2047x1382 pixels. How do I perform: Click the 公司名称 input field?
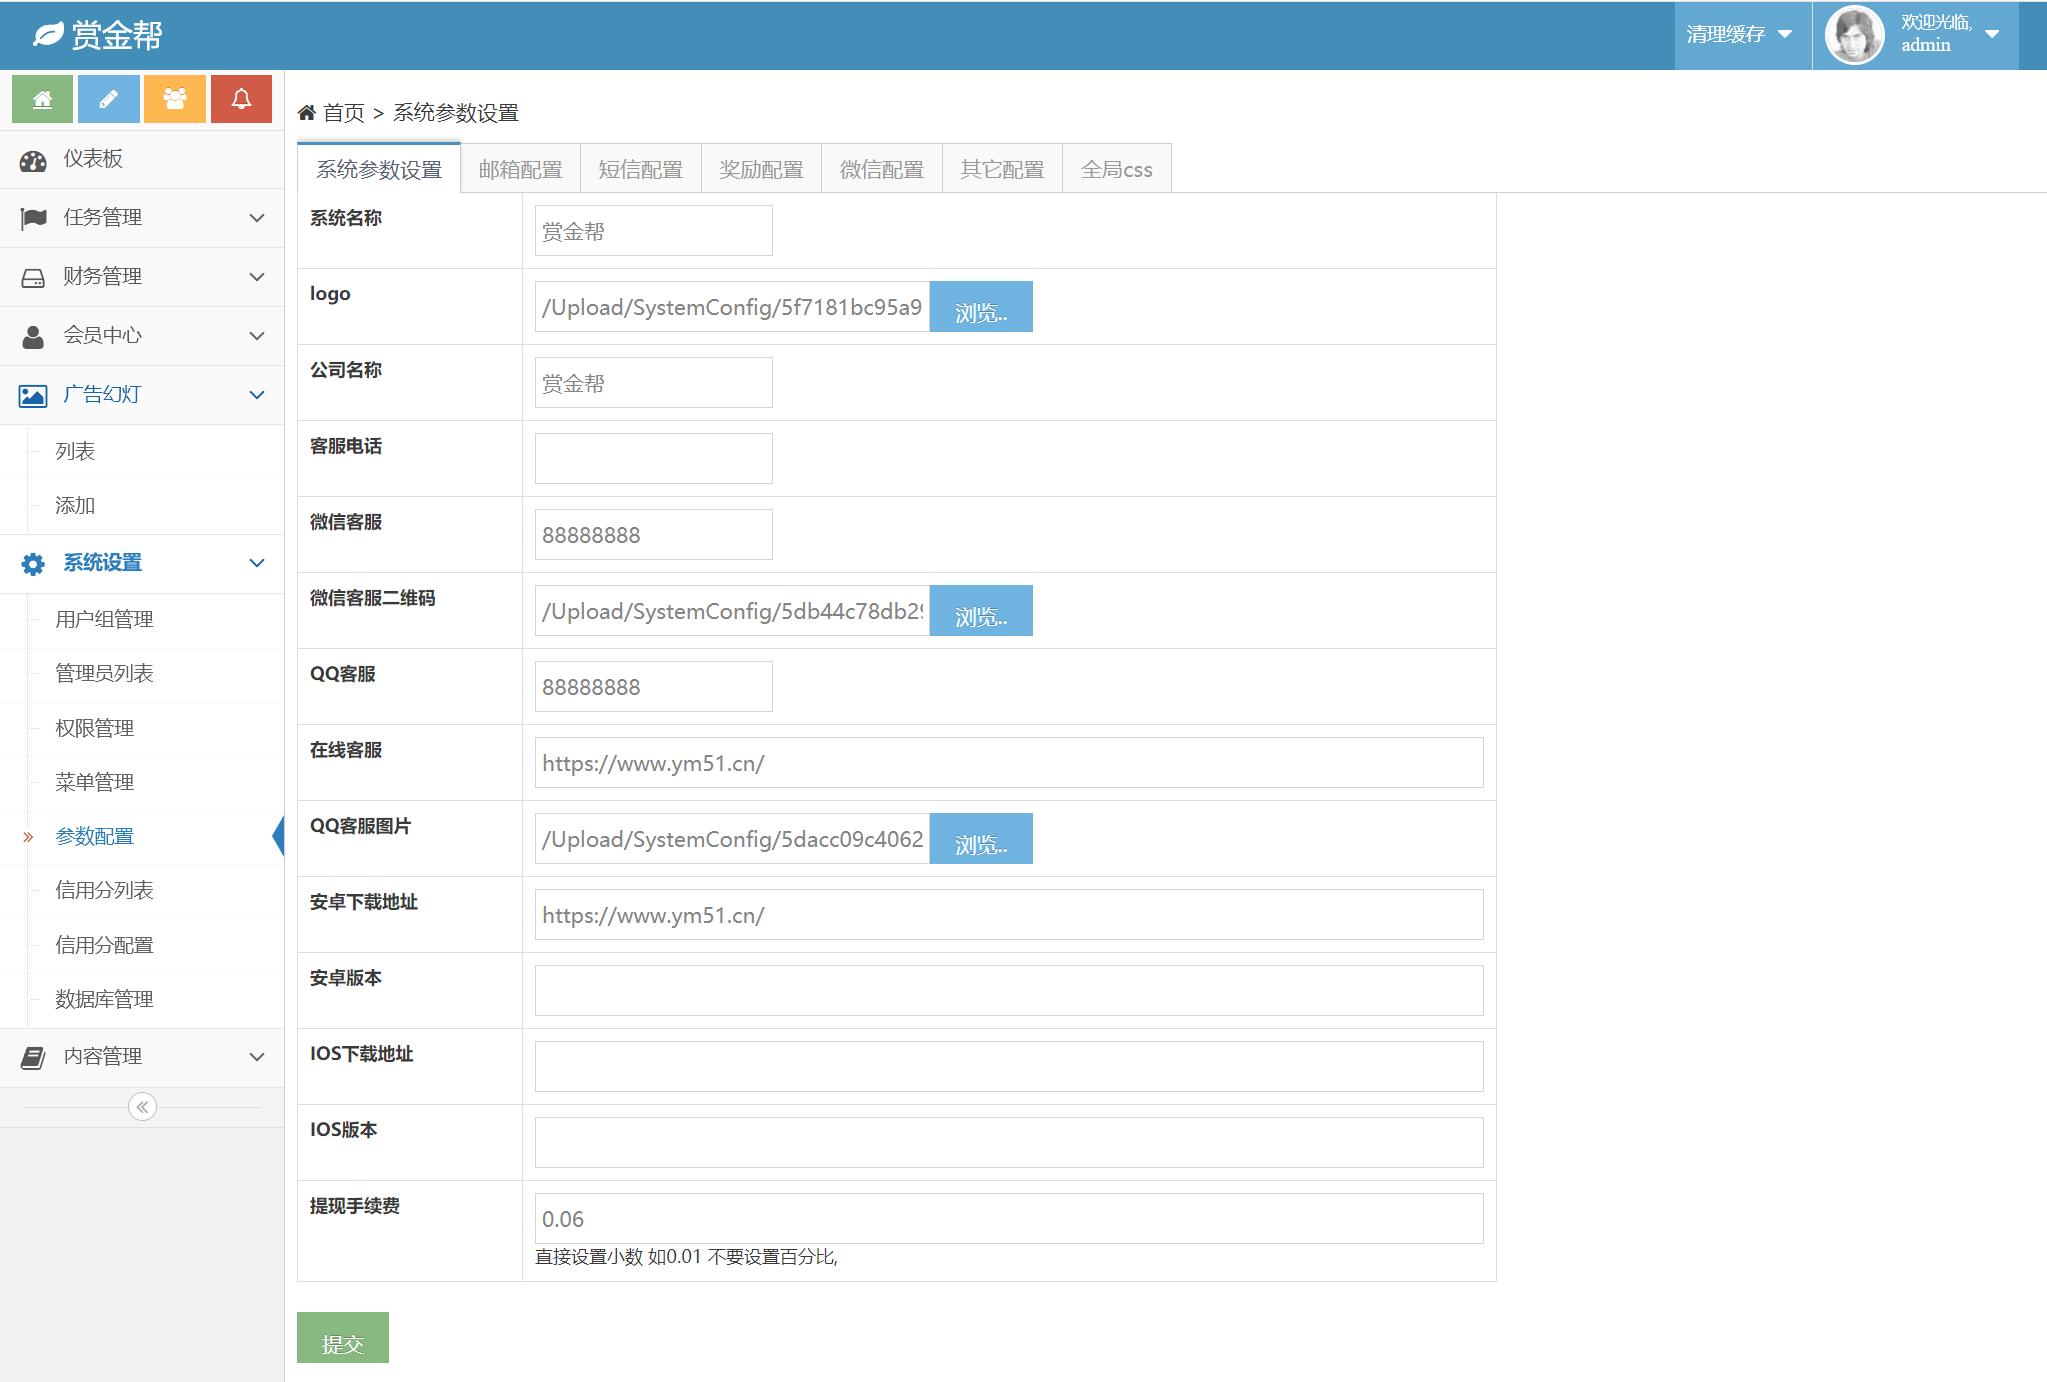point(653,383)
